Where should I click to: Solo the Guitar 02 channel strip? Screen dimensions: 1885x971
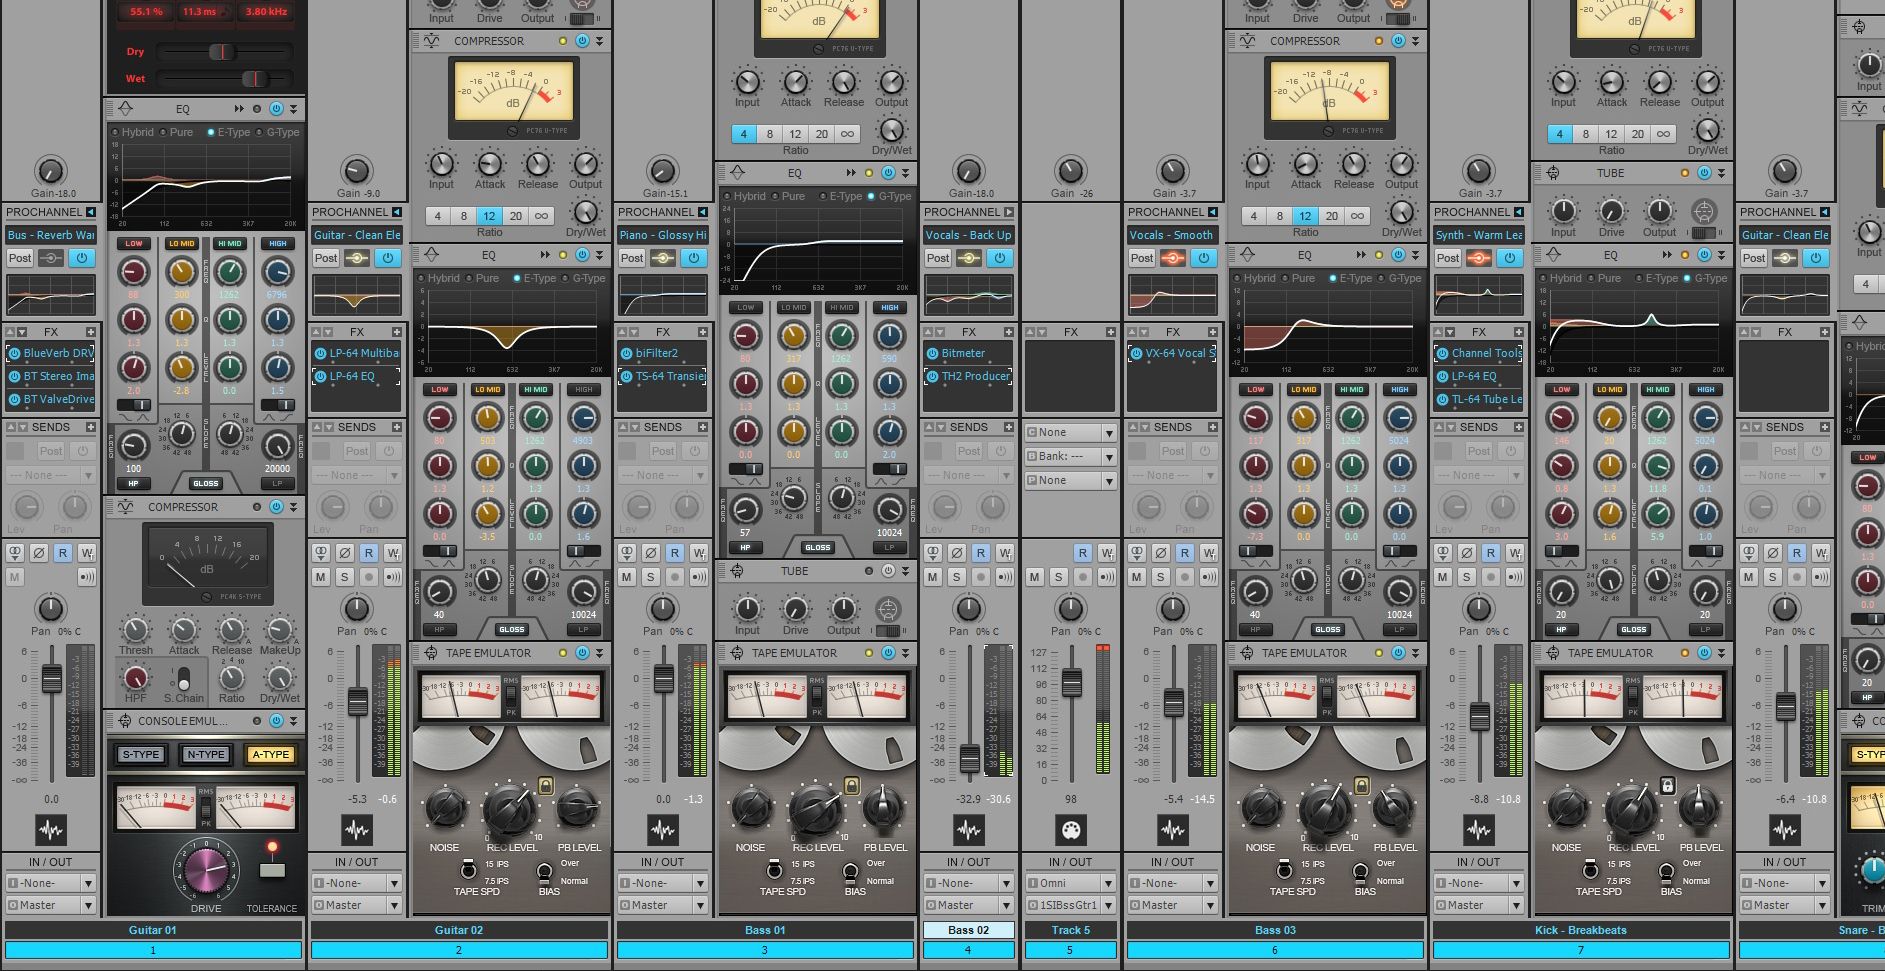tap(345, 577)
